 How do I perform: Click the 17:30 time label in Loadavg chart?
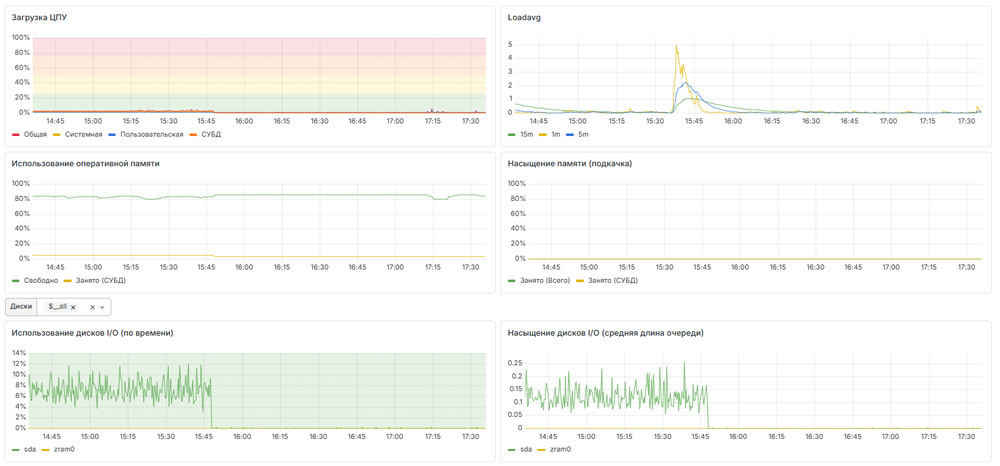[x=967, y=120]
